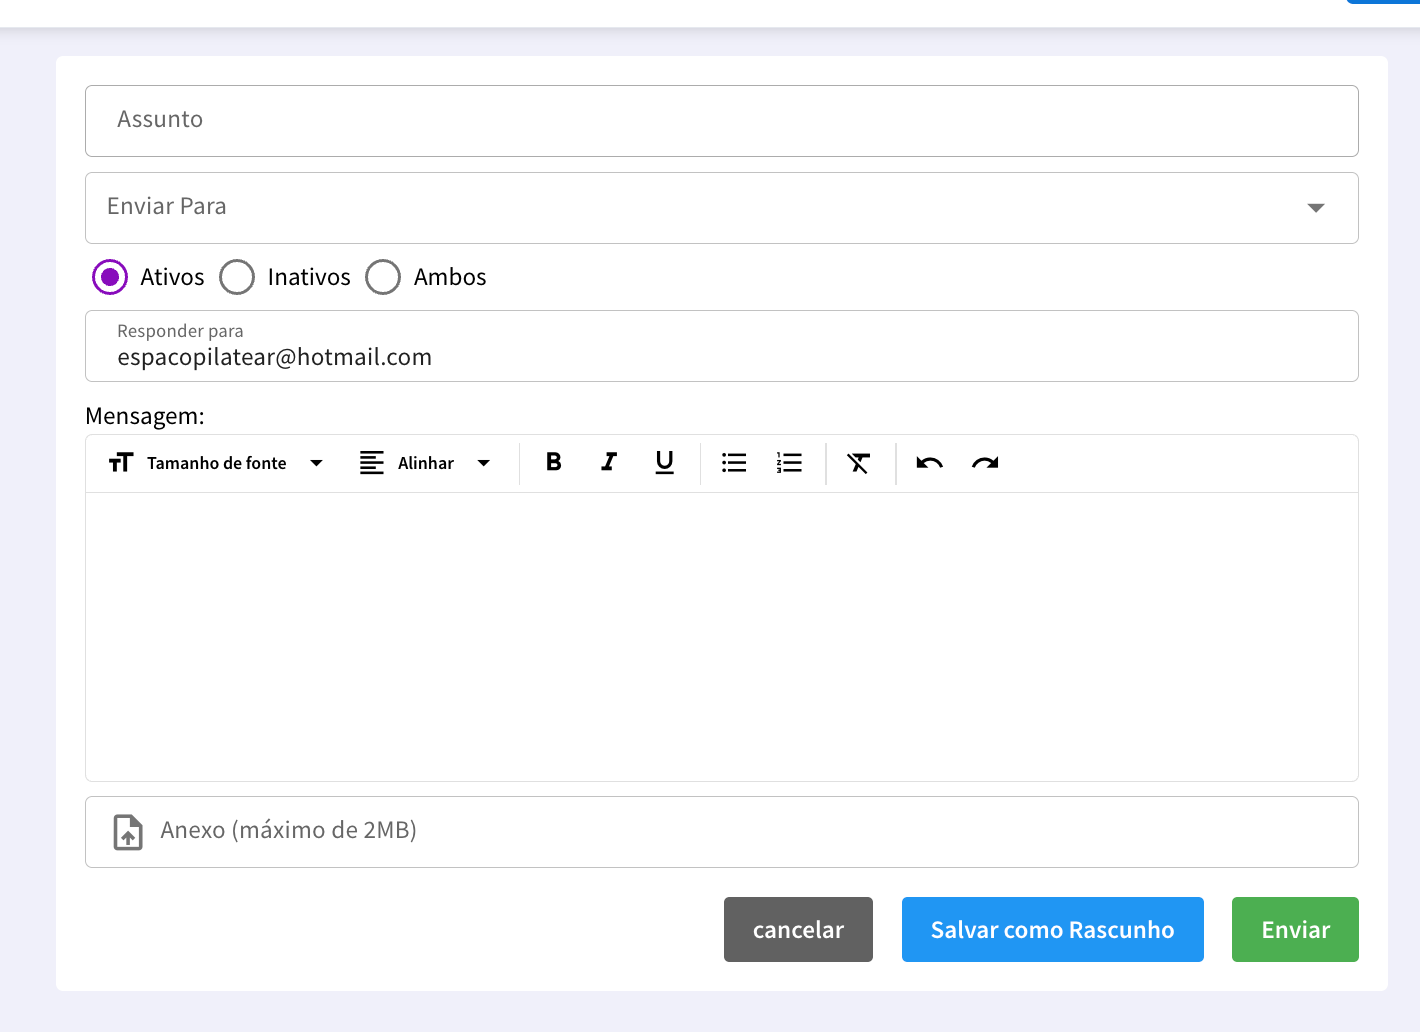This screenshot has height=1032, width=1420.
Task: Focus the Assunto subject field
Action: coord(720,121)
